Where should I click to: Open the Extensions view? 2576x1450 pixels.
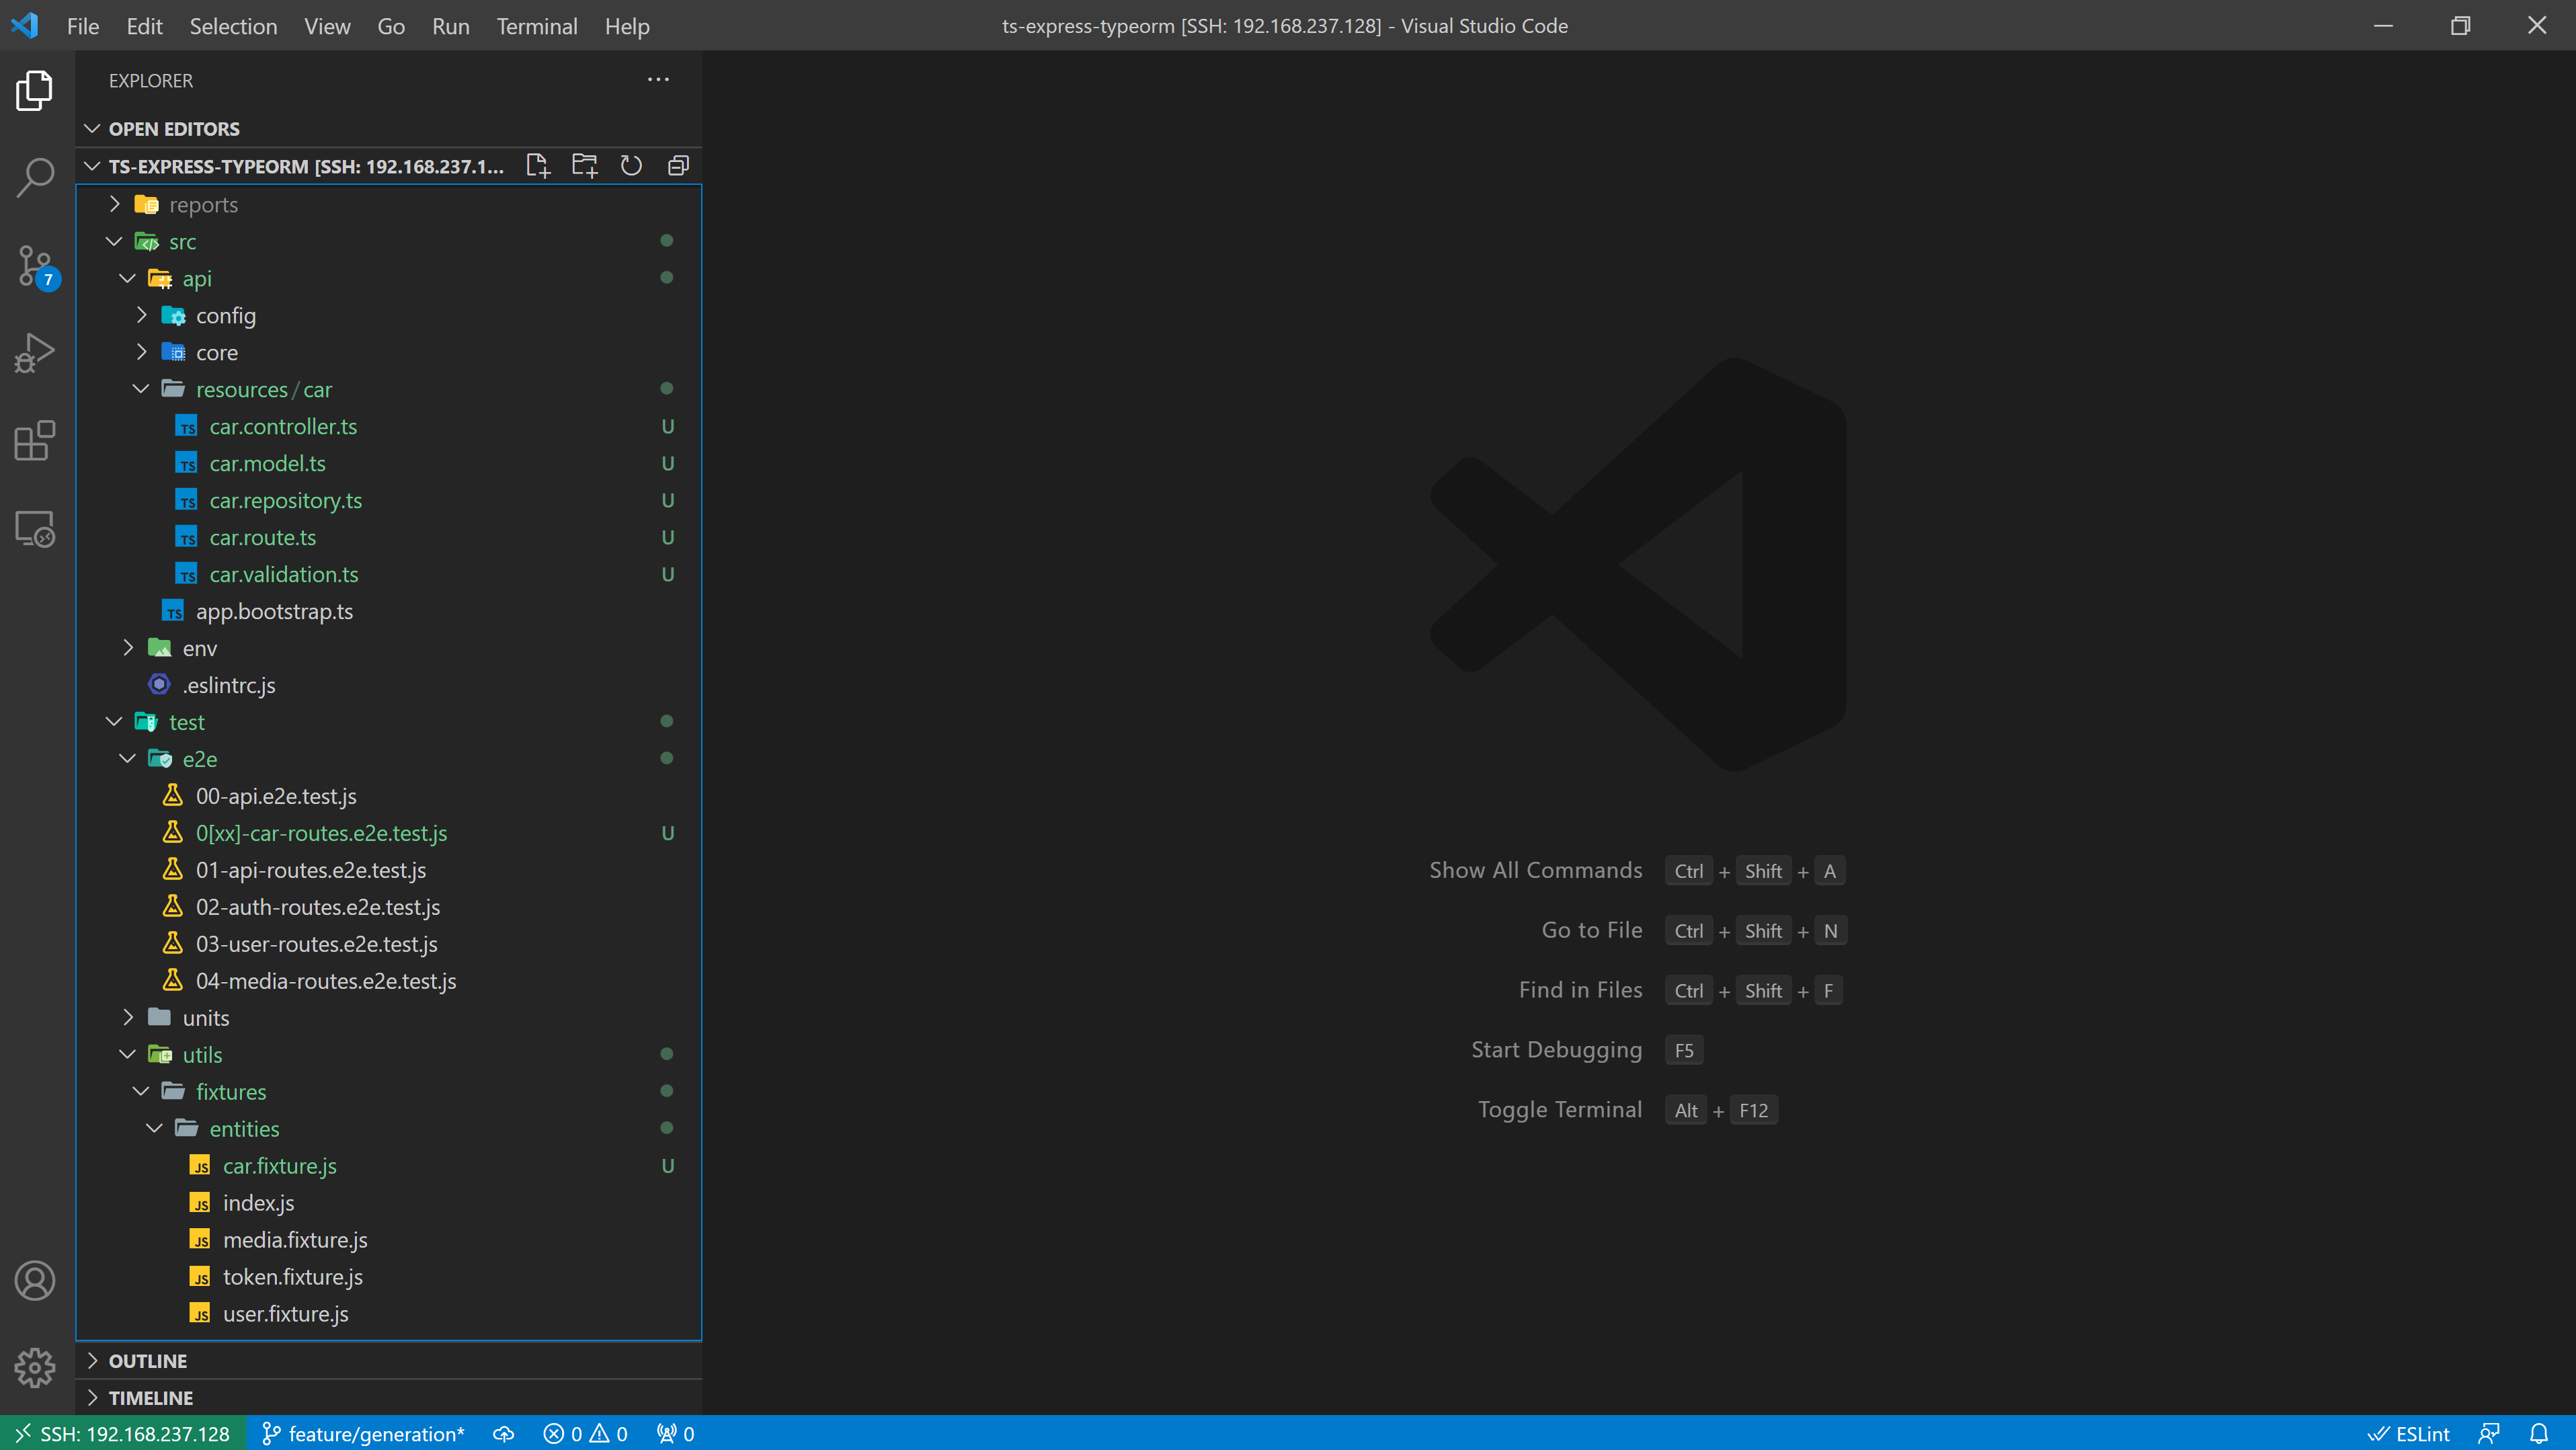coord(35,441)
